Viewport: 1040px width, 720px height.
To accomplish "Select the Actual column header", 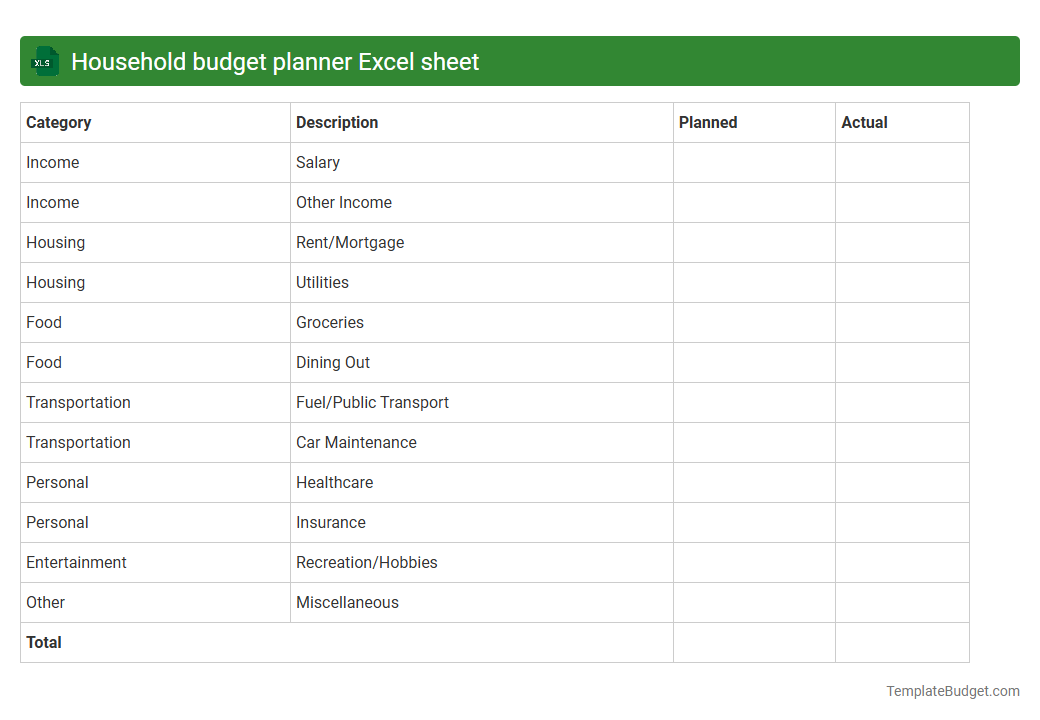I will pyautogui.click(x=864, y=122).
